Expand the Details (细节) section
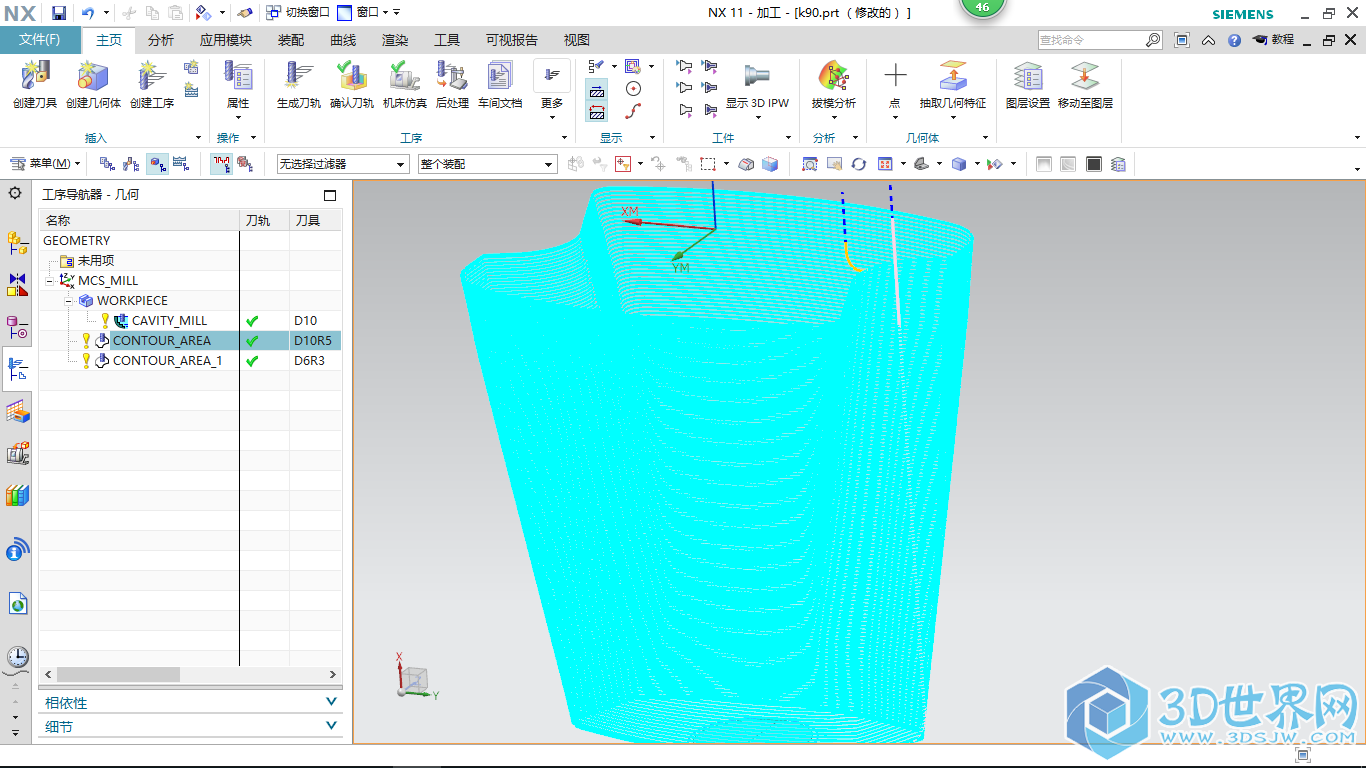 tap(190, 726)
